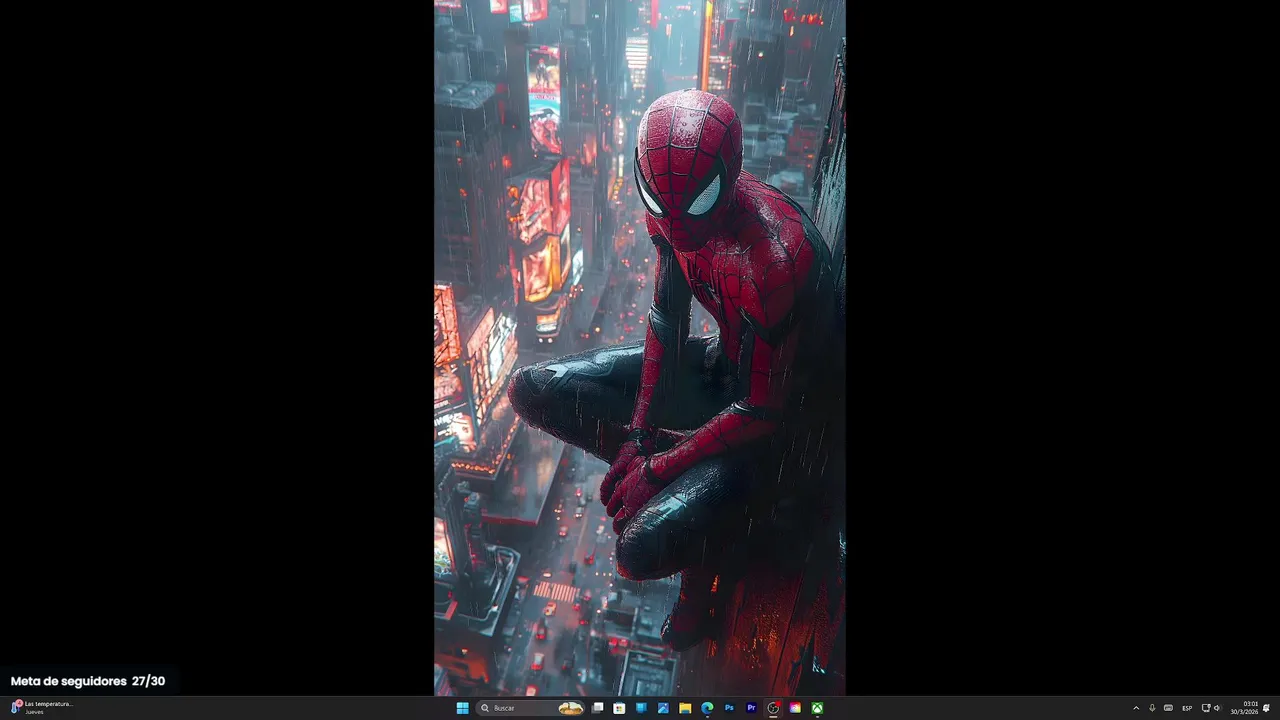1280x720 pixels.
Task: Open the notification center bell icon
Action: [x=1266, y=708]
